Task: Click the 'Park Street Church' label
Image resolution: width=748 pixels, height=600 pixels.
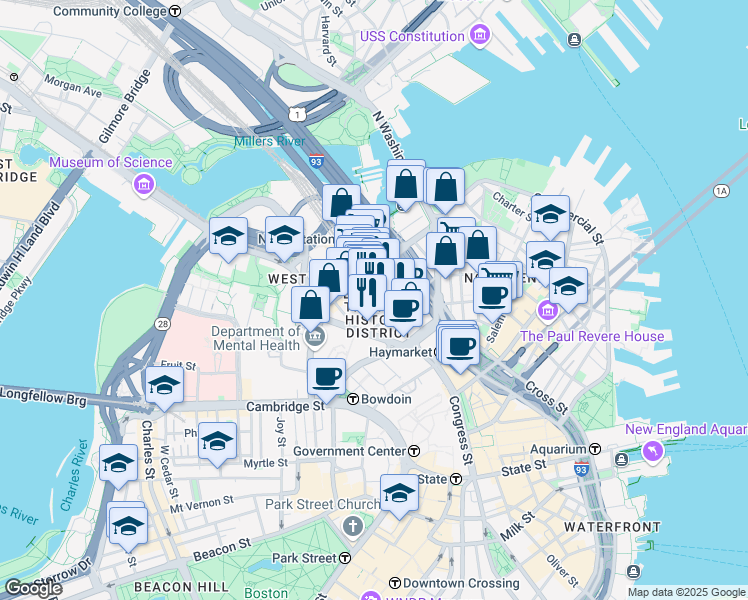Action: 322,504
